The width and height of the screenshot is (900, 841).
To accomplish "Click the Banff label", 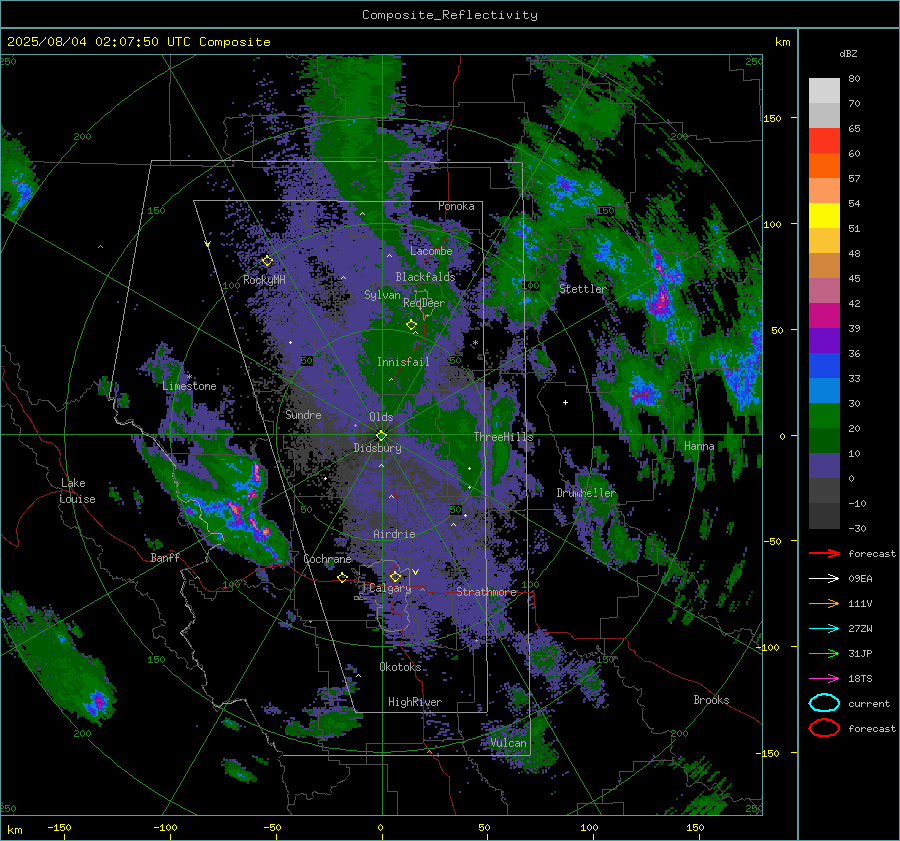I will coord(165,558).
